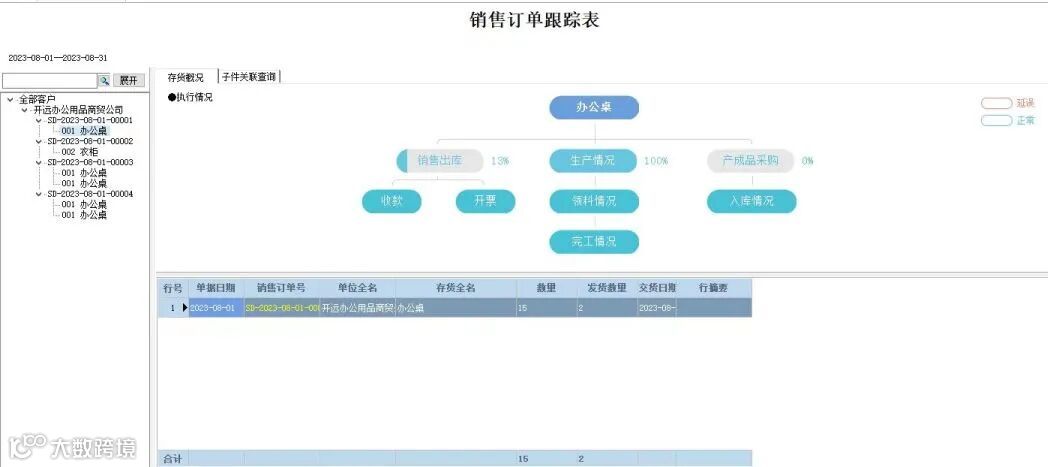This screenshot has height=467, width=1048.
Task: Click the 办公桌 cell in the table row
Action: click(456, 308)
